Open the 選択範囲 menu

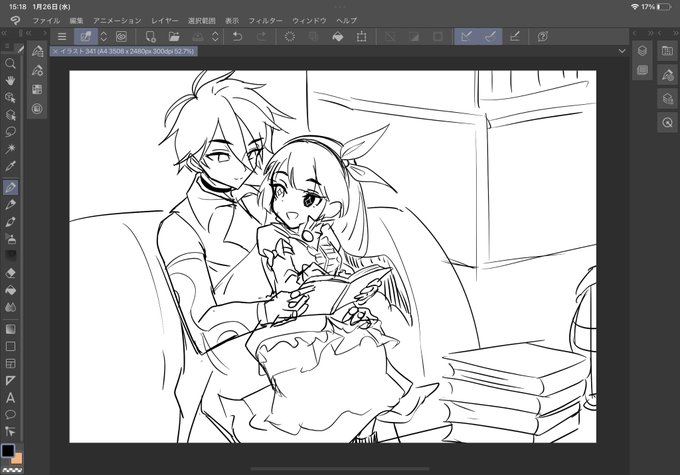tap(202, 20)
